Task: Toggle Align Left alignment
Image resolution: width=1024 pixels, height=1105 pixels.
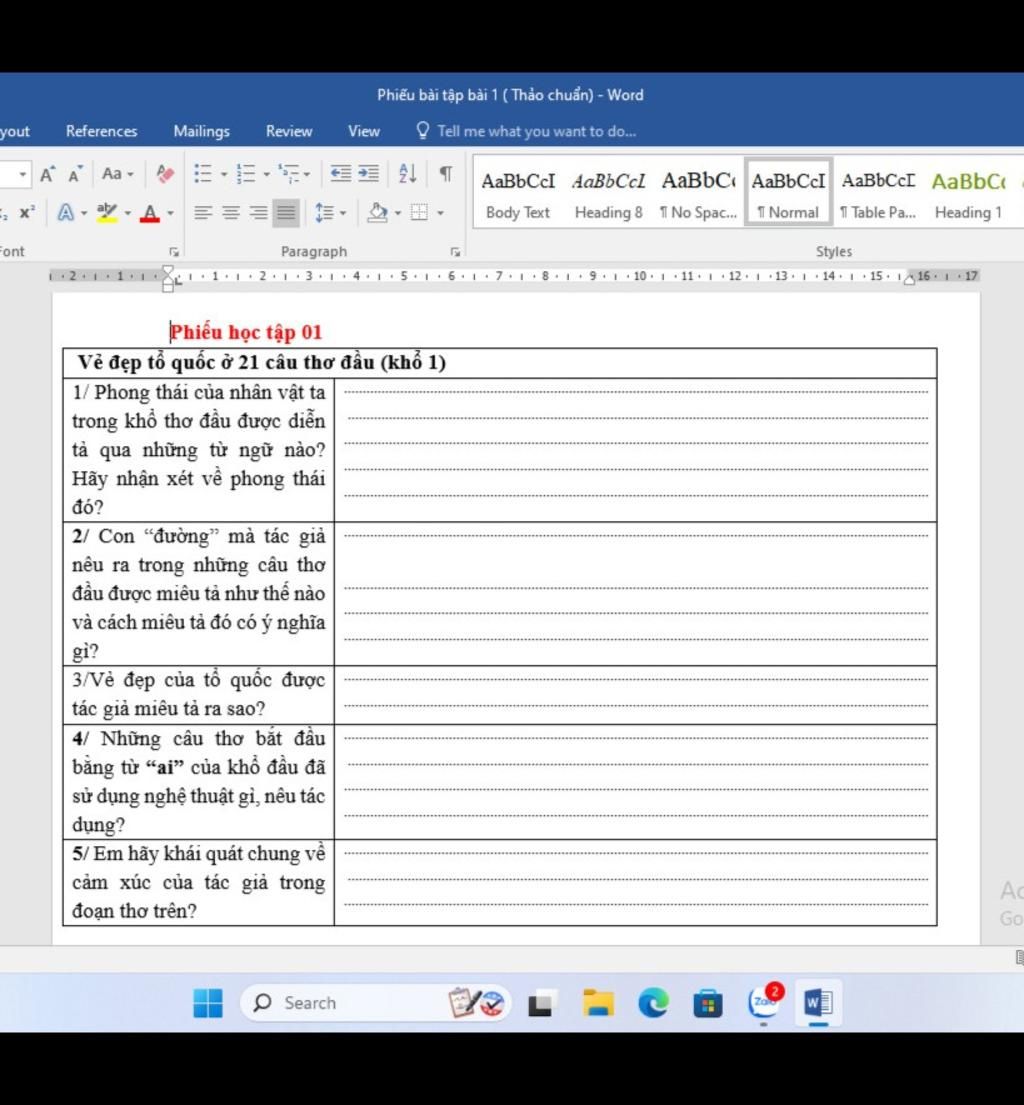Action: pos(203,212)
